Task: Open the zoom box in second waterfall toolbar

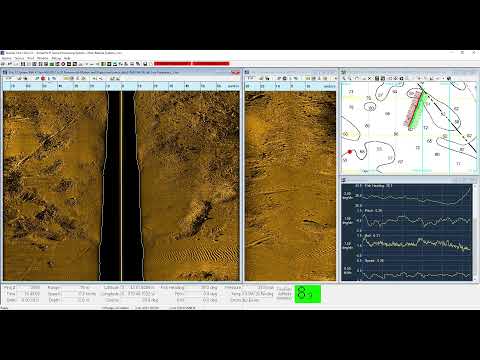Action: coord(251,78)
